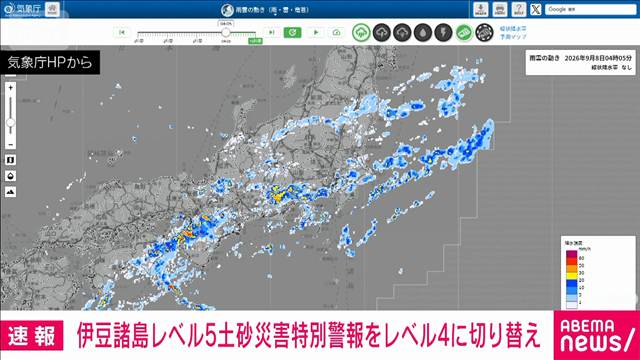Screen dimensions: 640x360
Task: Select the water droplet layer icon
Action: [x=423, y=32]
